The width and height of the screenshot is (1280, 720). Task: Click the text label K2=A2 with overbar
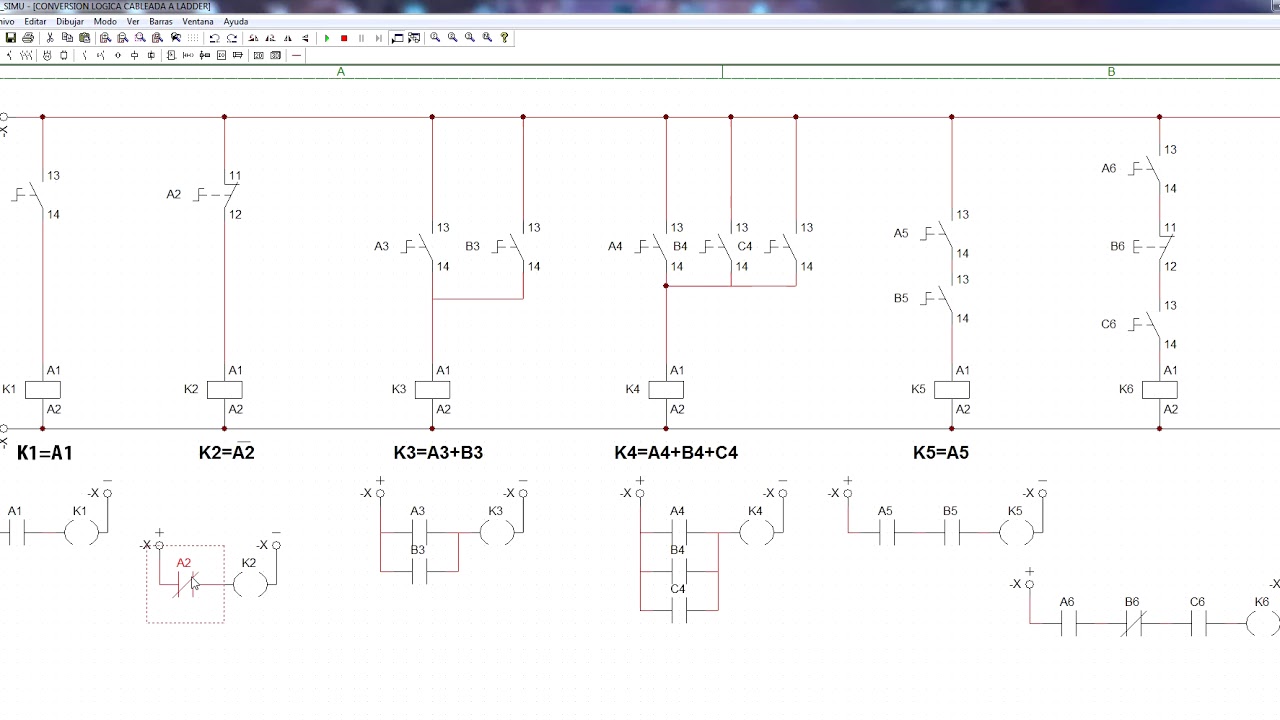point(227,452)
